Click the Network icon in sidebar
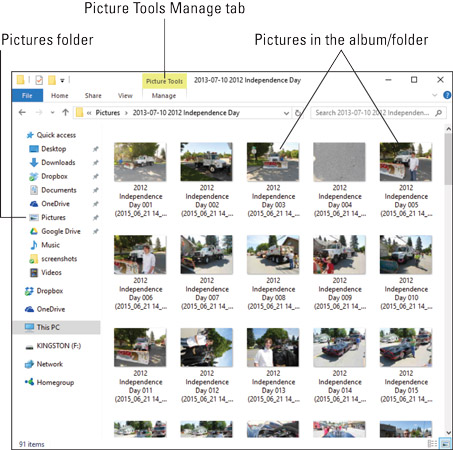 coord(29,364)
